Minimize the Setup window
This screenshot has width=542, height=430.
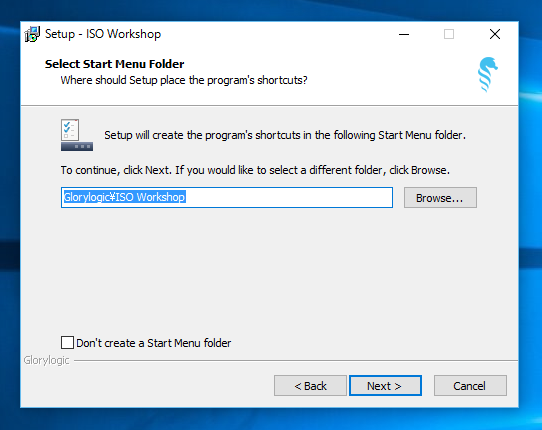point(404,34)
